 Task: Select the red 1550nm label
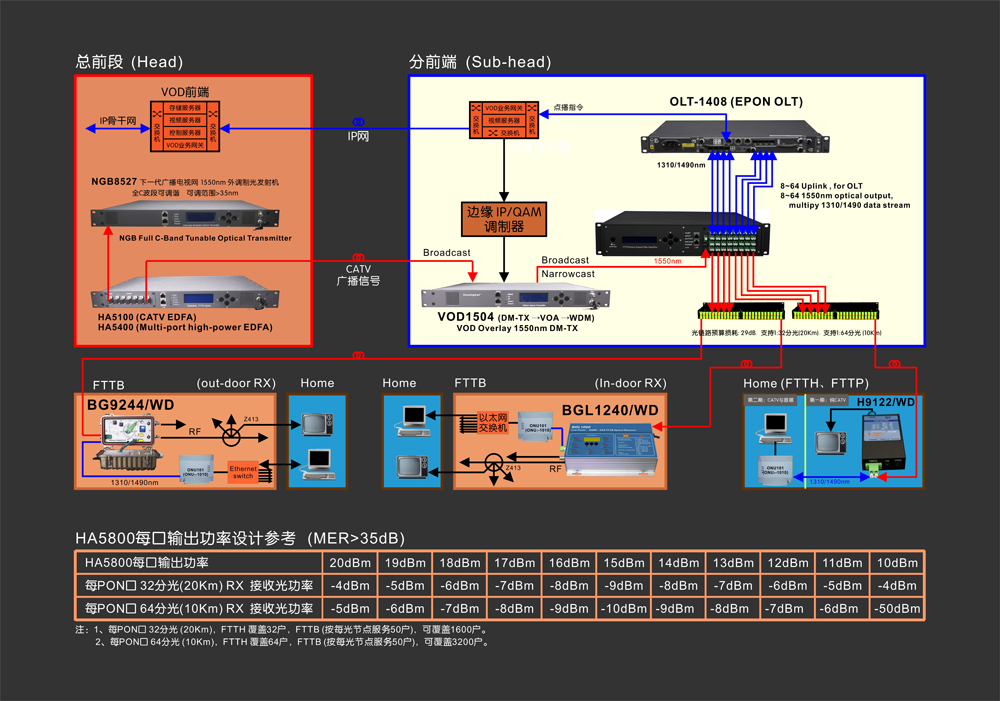point(667,261)
